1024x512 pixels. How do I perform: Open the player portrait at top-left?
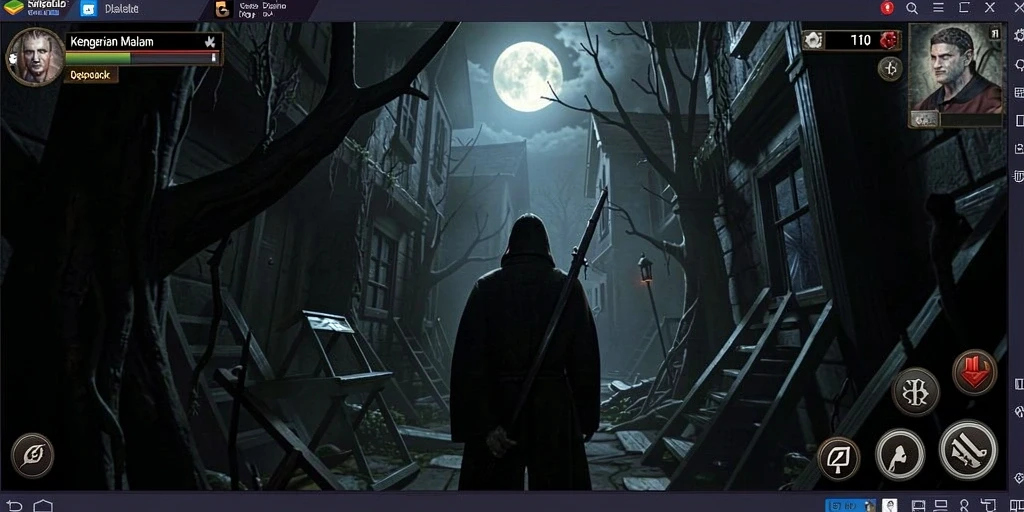35,56
